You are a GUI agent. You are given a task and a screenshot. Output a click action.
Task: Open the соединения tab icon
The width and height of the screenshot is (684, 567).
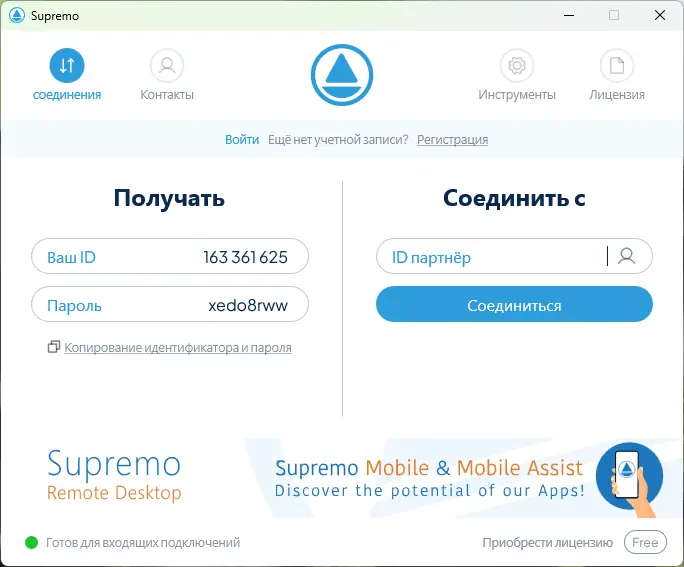pyautogui.click(x=67, y=65)
